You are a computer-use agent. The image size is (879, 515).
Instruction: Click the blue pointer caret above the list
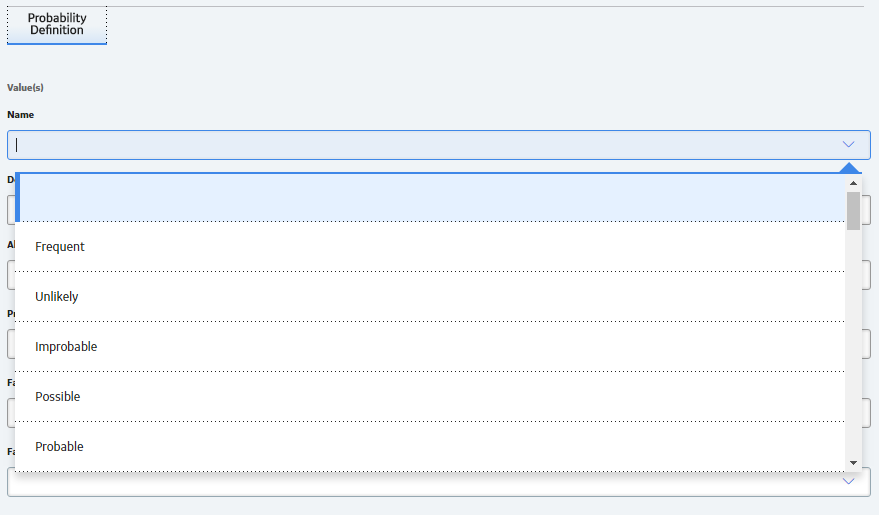849,168
